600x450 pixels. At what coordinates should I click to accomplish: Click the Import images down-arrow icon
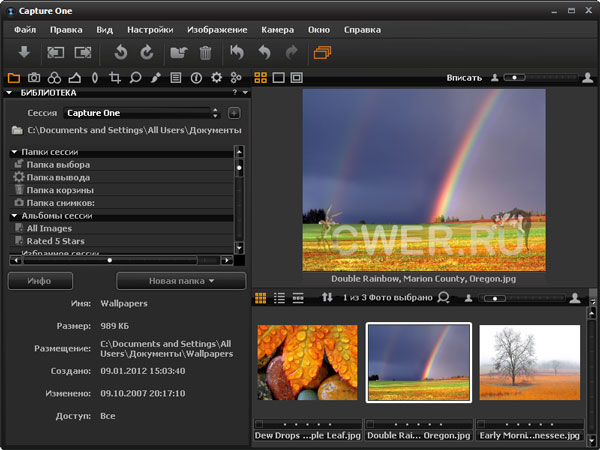(x=24, y=51)
